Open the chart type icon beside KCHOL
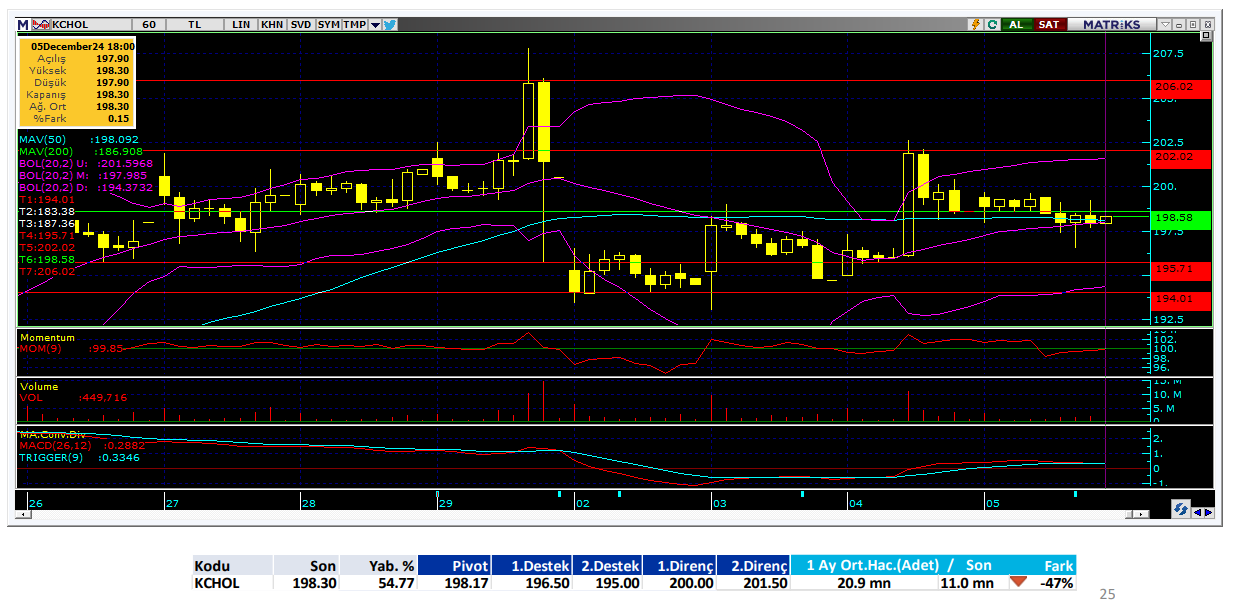1243x610 pixels. [x=39, y=24]
